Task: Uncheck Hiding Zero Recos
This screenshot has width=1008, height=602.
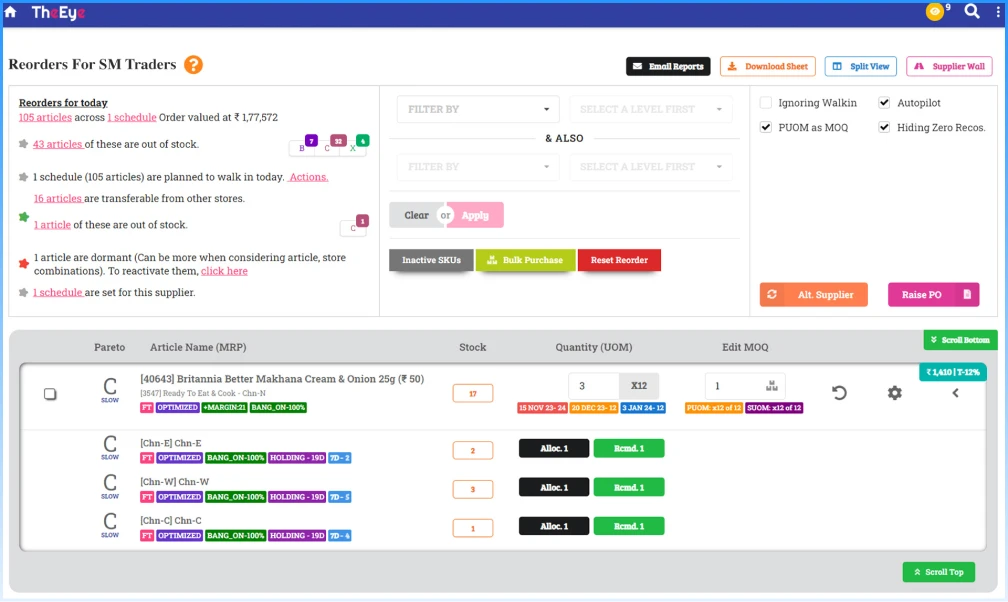Action: [884, 127]
